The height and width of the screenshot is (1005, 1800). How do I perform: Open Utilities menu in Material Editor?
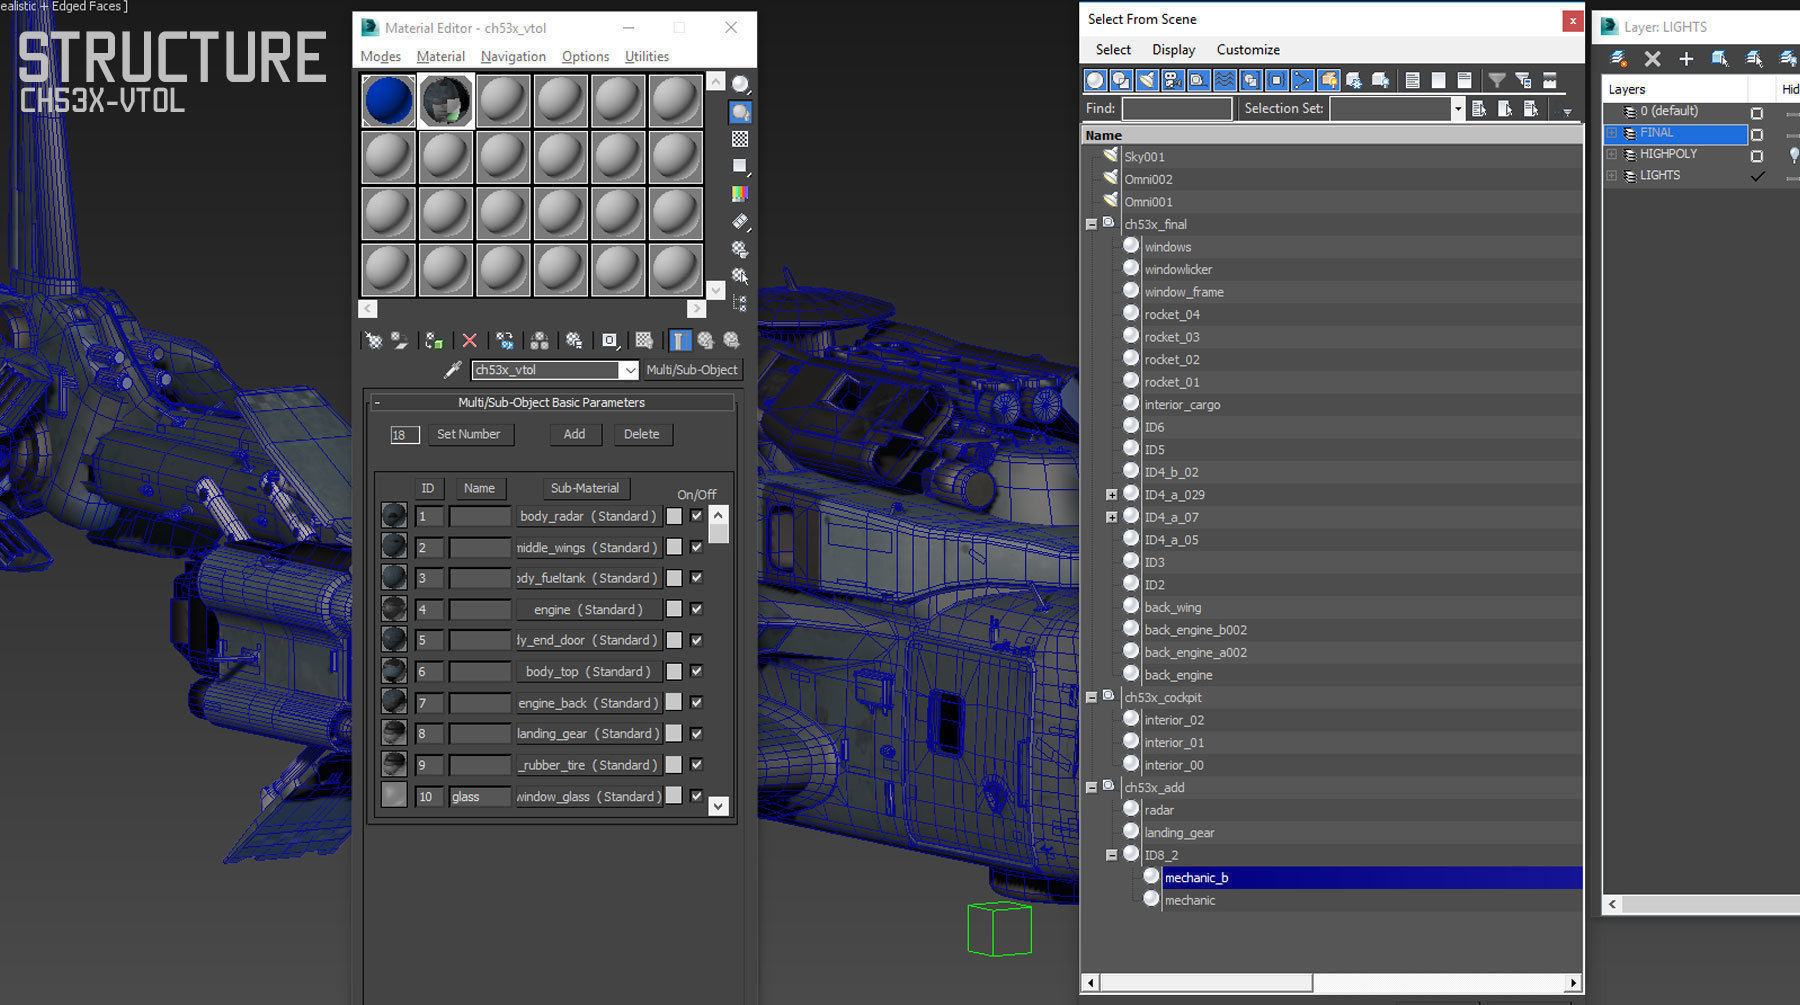click(x=647, y=57)
